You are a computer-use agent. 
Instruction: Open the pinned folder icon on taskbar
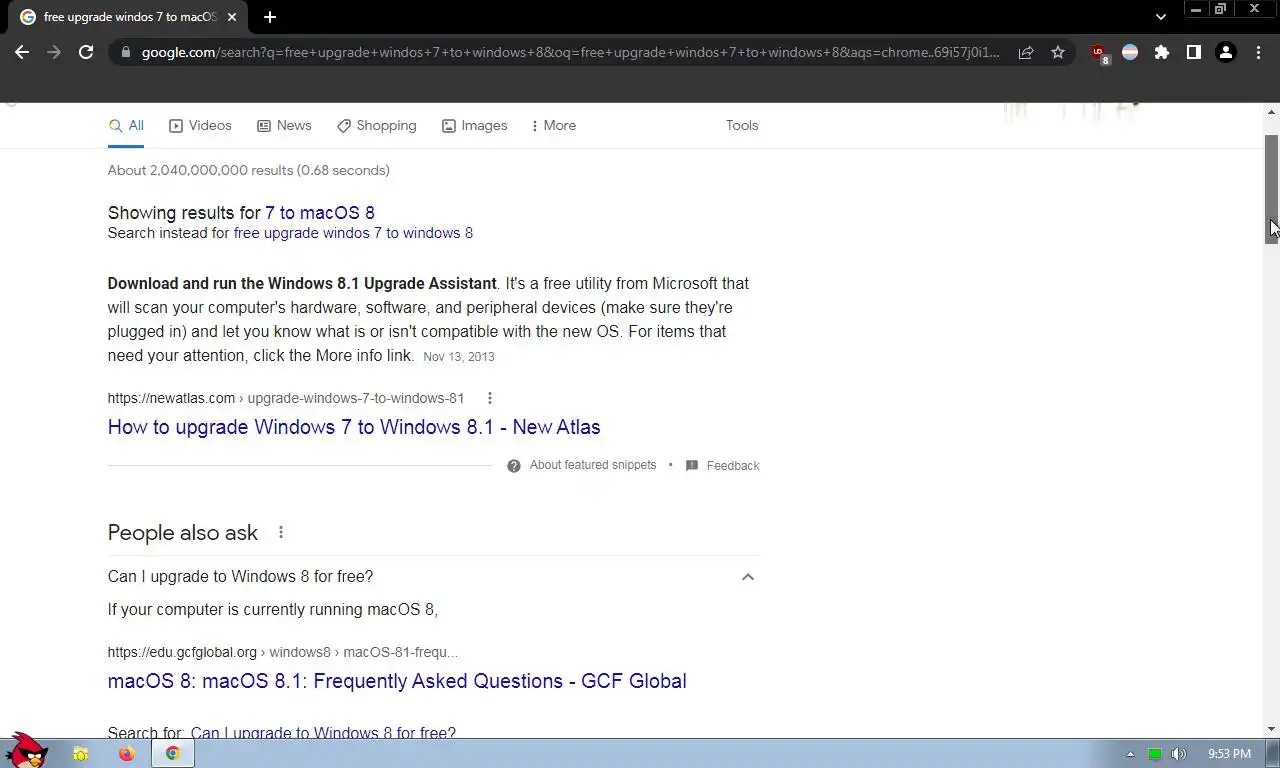click(81, 754)
